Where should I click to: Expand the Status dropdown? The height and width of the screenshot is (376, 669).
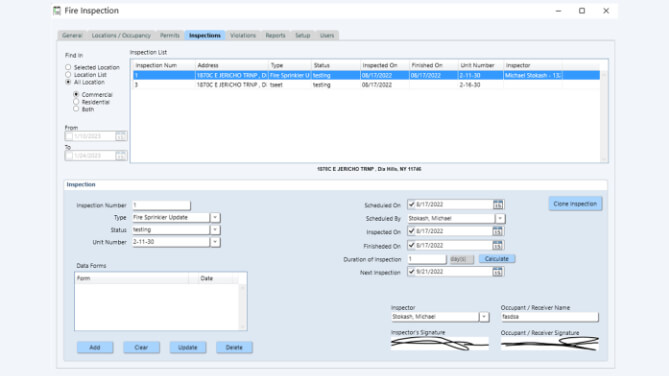pos(215,230)
